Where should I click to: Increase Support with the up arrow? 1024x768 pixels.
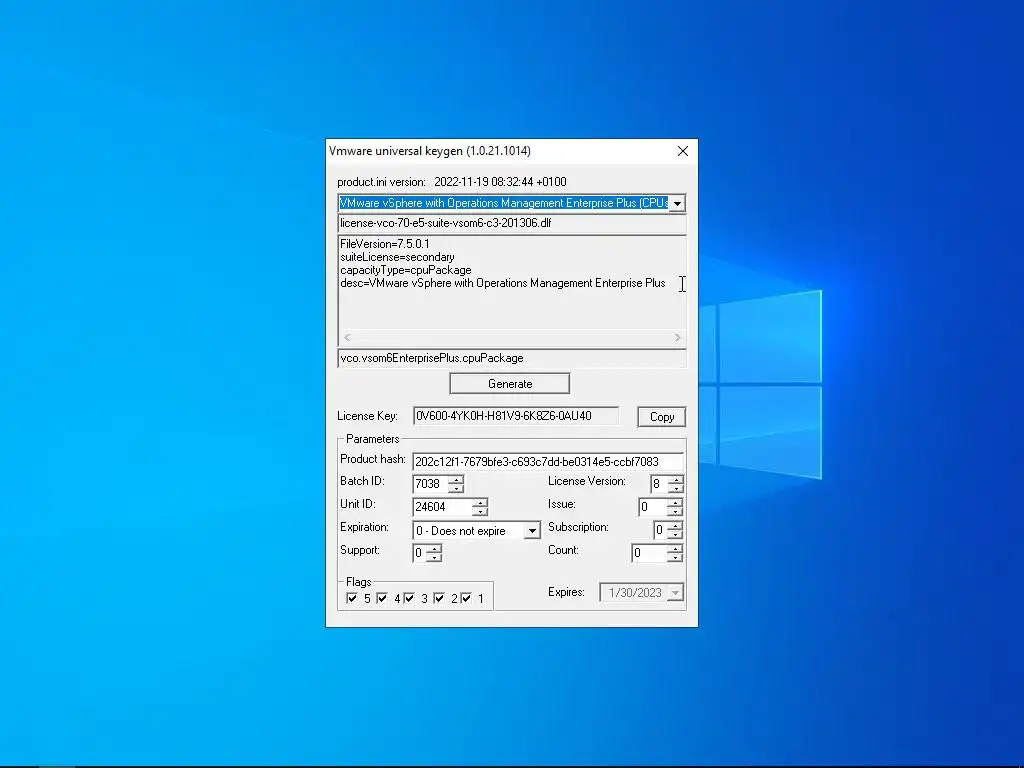pyautogui.click(x=434, y=549)
